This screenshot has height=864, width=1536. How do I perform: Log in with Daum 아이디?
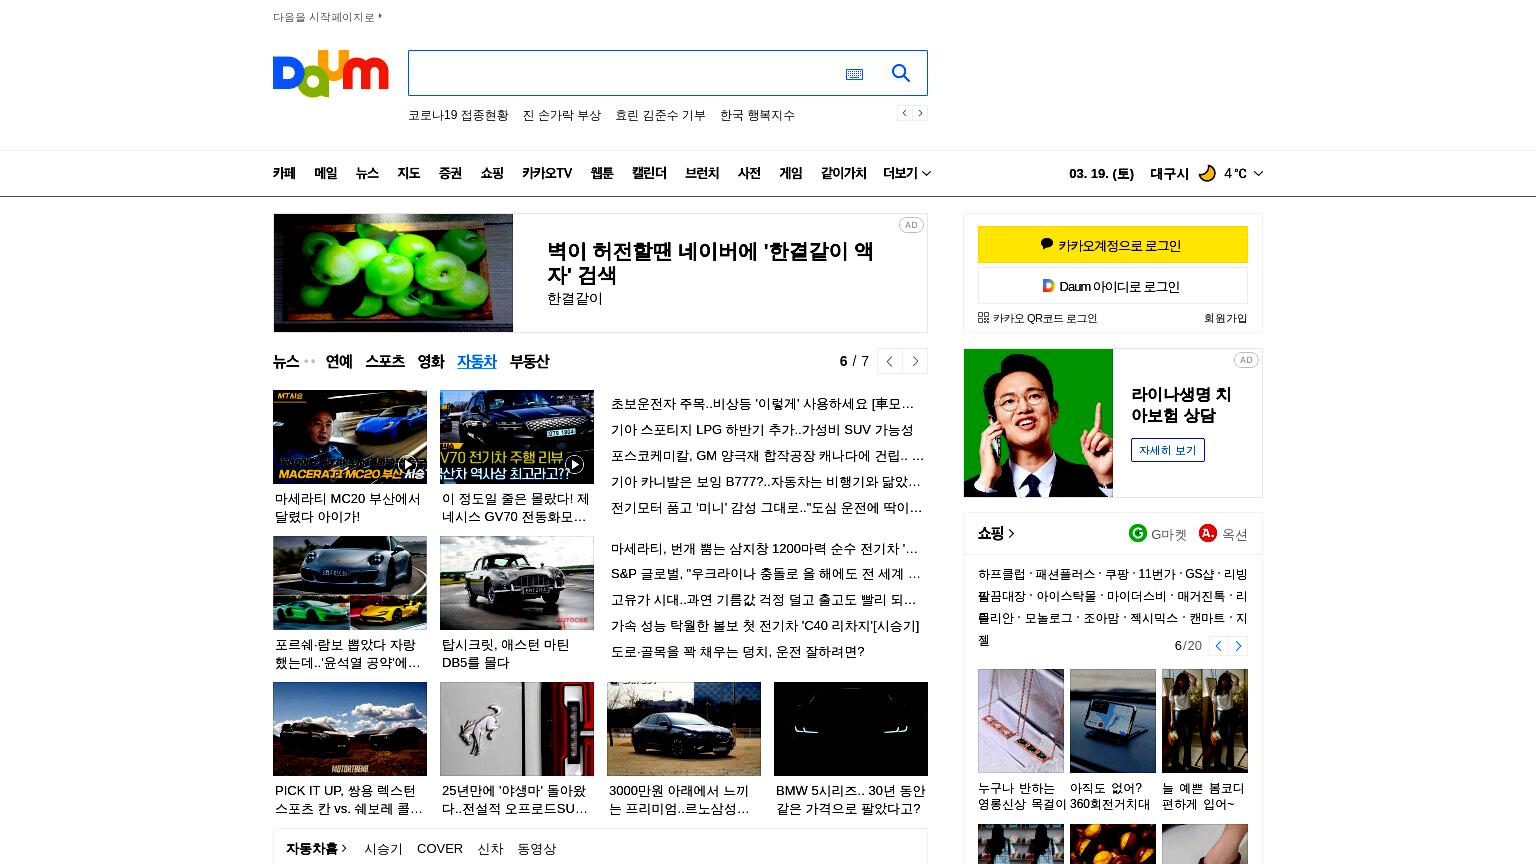tap(1113, 286)
